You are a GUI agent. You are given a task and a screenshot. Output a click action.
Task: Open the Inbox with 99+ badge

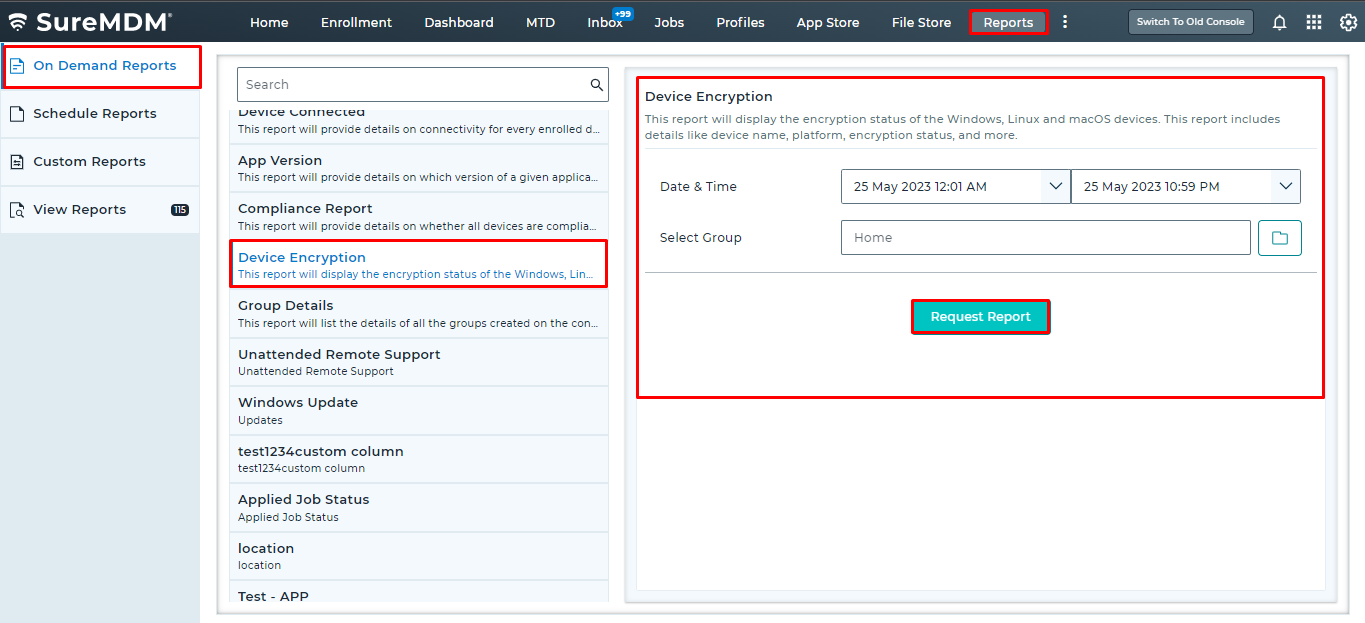point(603,21)
